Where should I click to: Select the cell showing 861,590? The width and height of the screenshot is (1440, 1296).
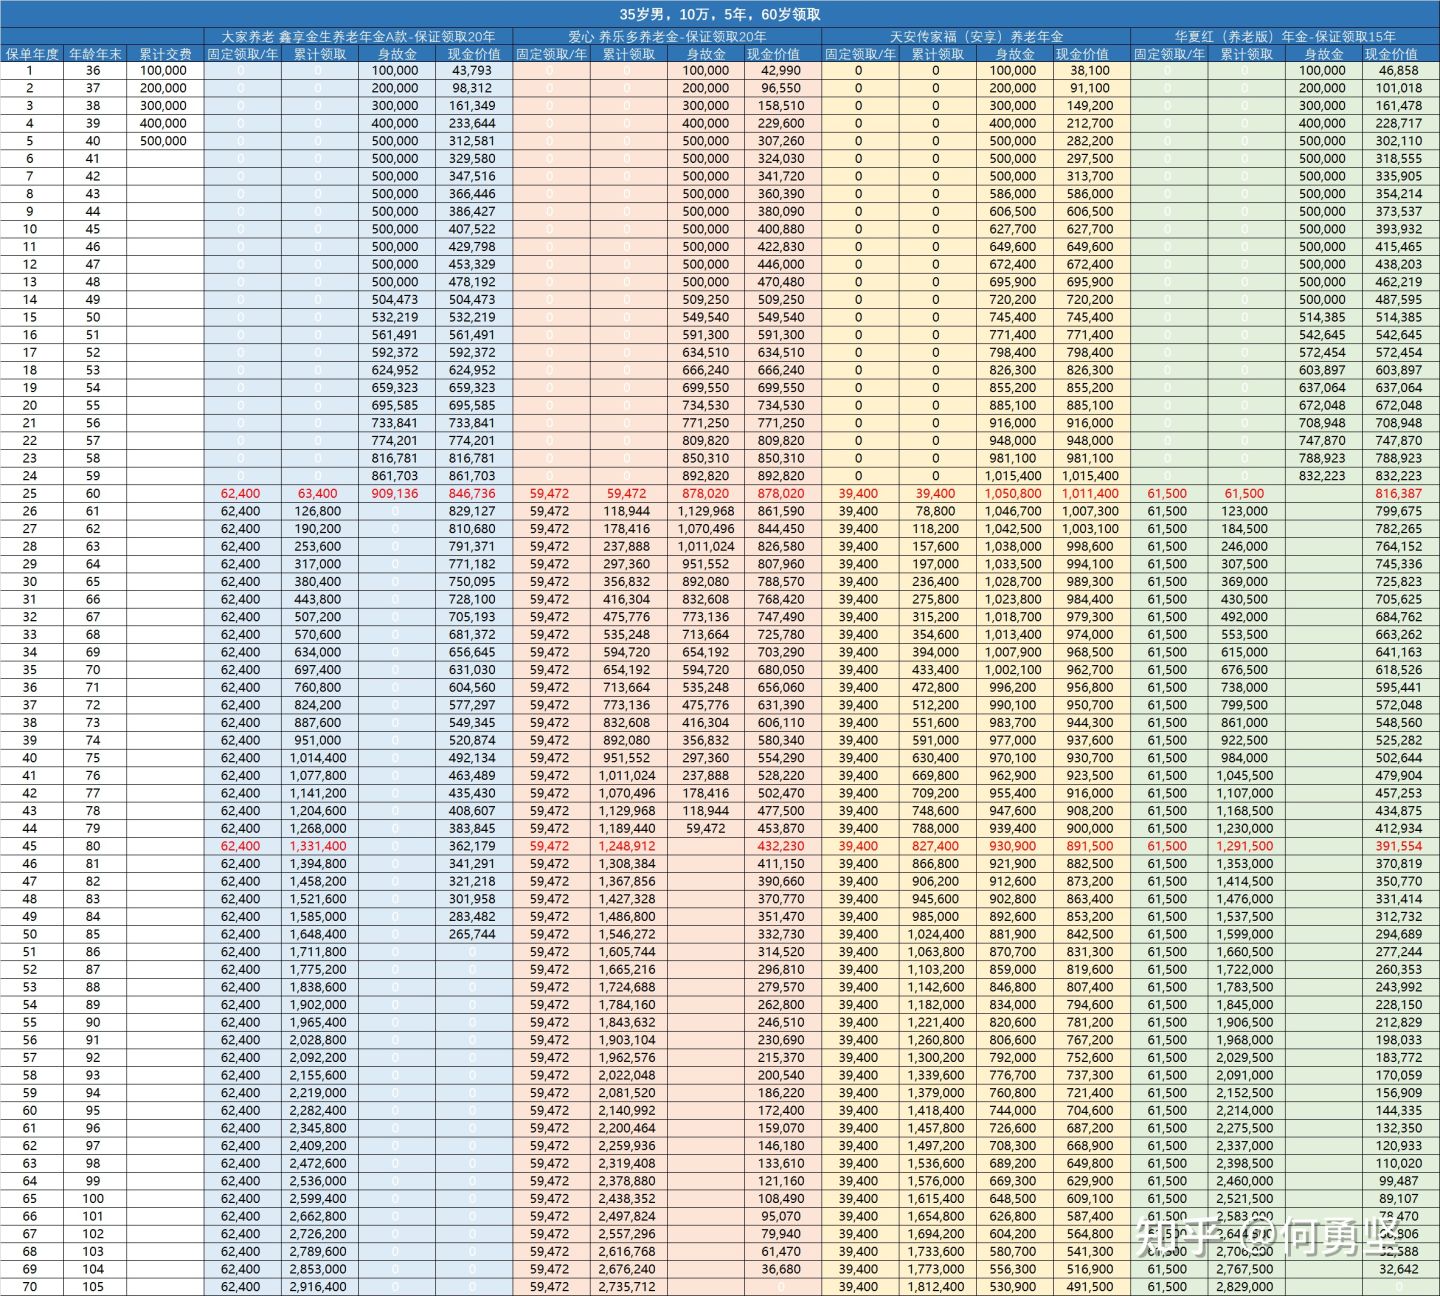pyautogui.click(x=781, y=511)
